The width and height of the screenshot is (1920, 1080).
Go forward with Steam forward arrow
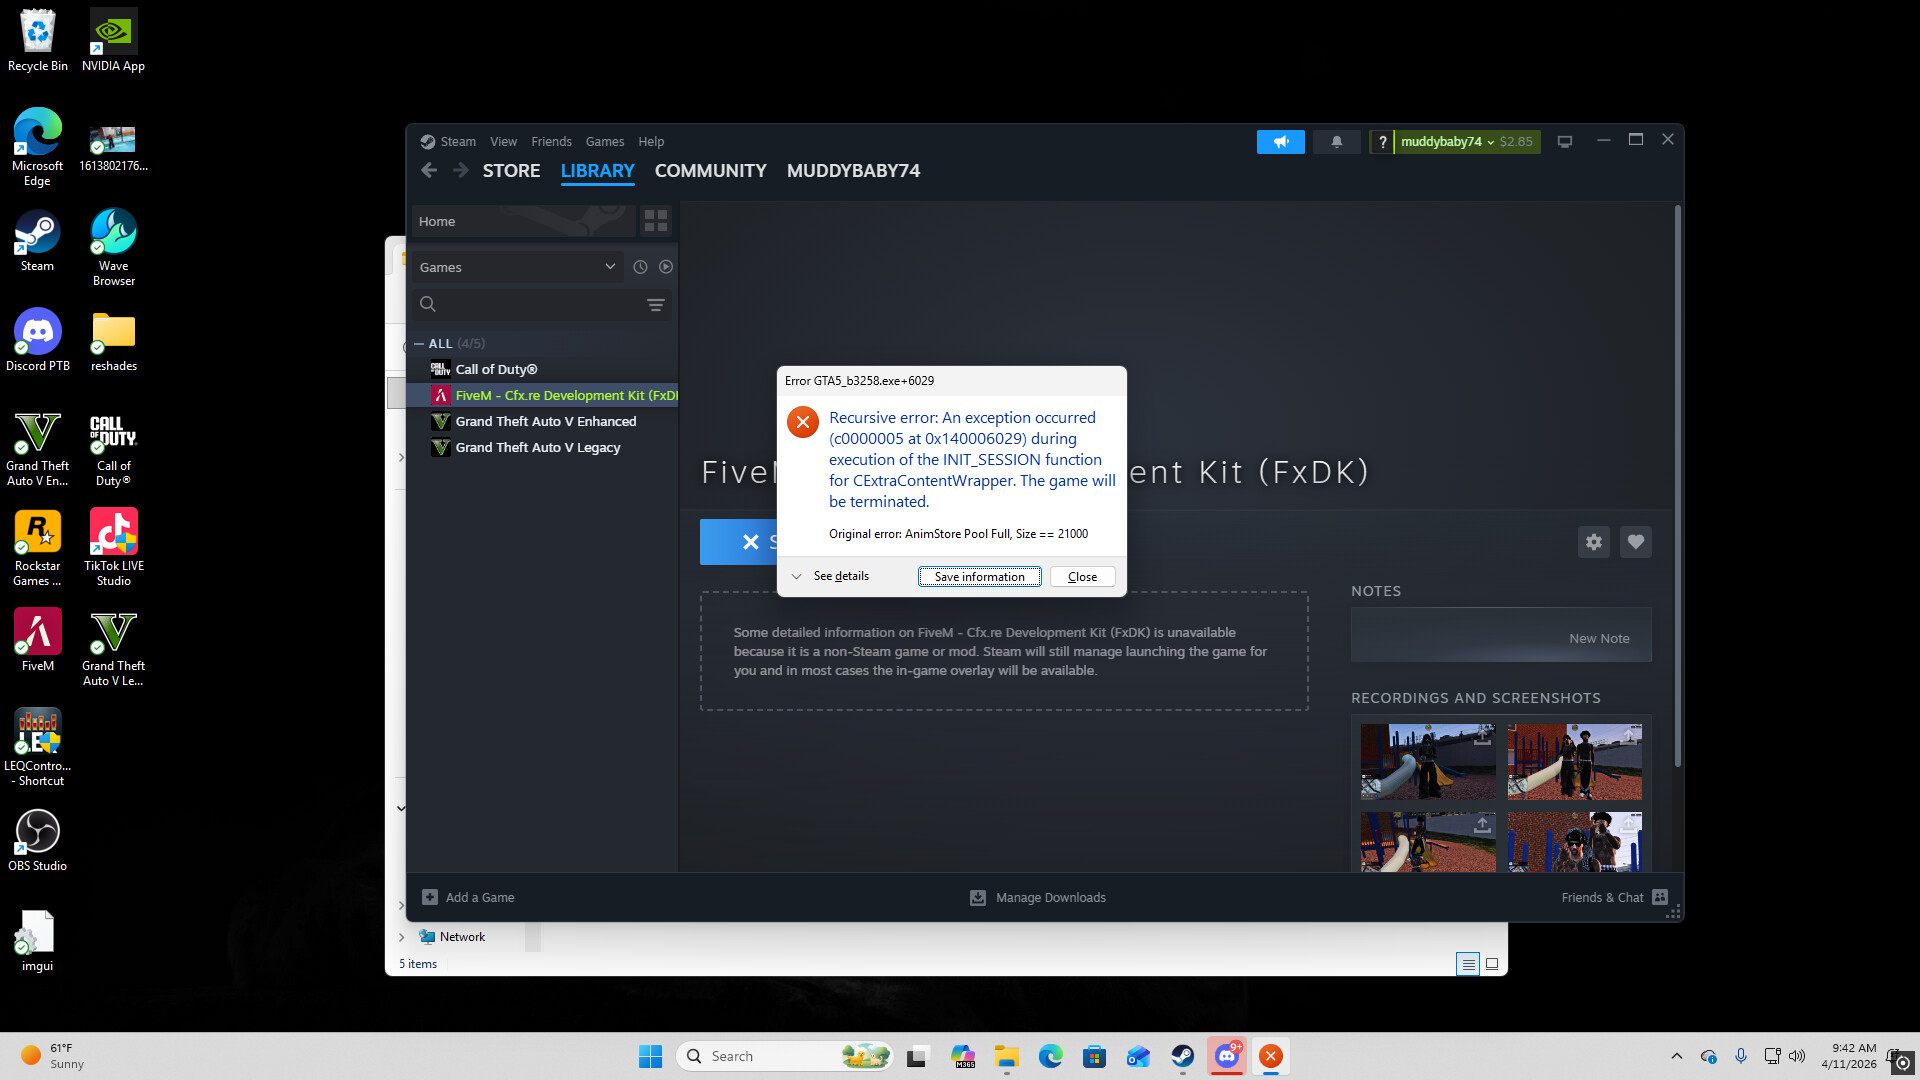461,171
